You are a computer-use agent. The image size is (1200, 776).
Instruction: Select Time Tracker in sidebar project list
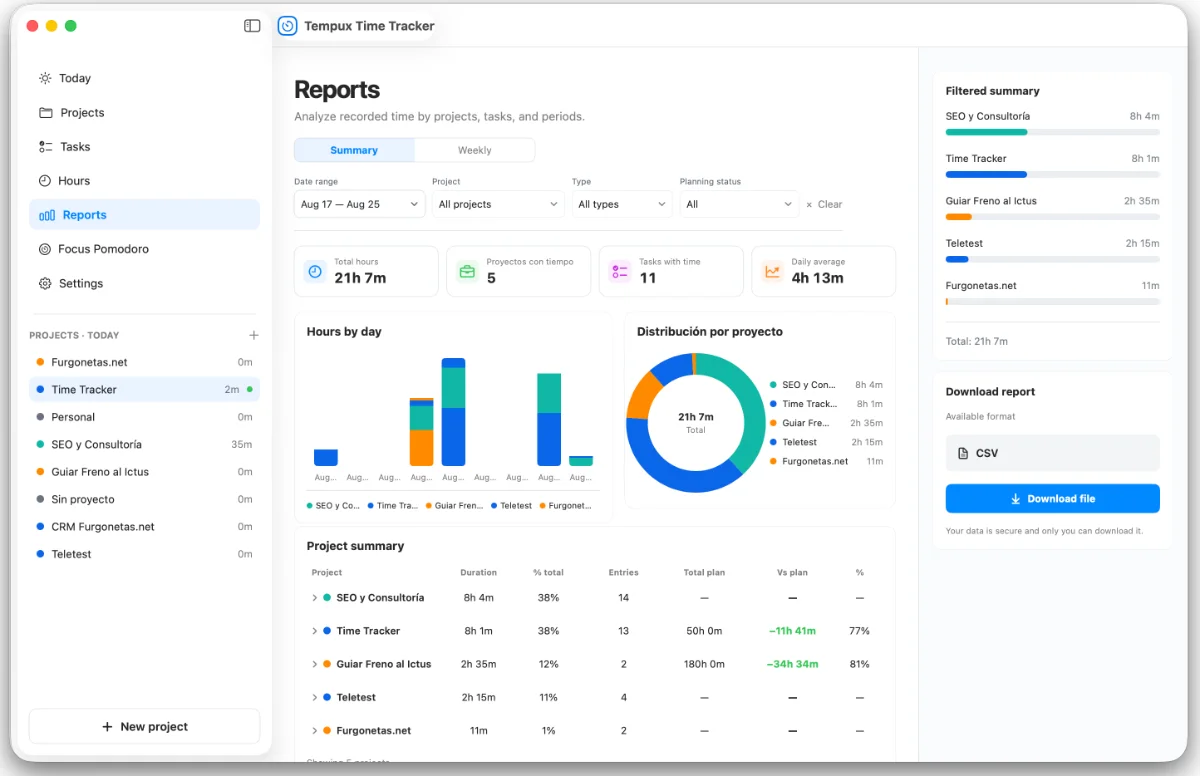coord(144,389)
